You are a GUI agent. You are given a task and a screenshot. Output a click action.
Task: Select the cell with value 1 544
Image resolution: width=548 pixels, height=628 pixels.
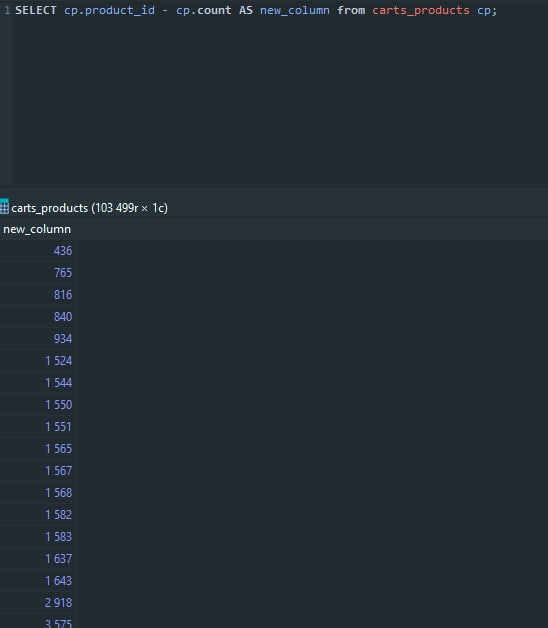coord(38,383)
